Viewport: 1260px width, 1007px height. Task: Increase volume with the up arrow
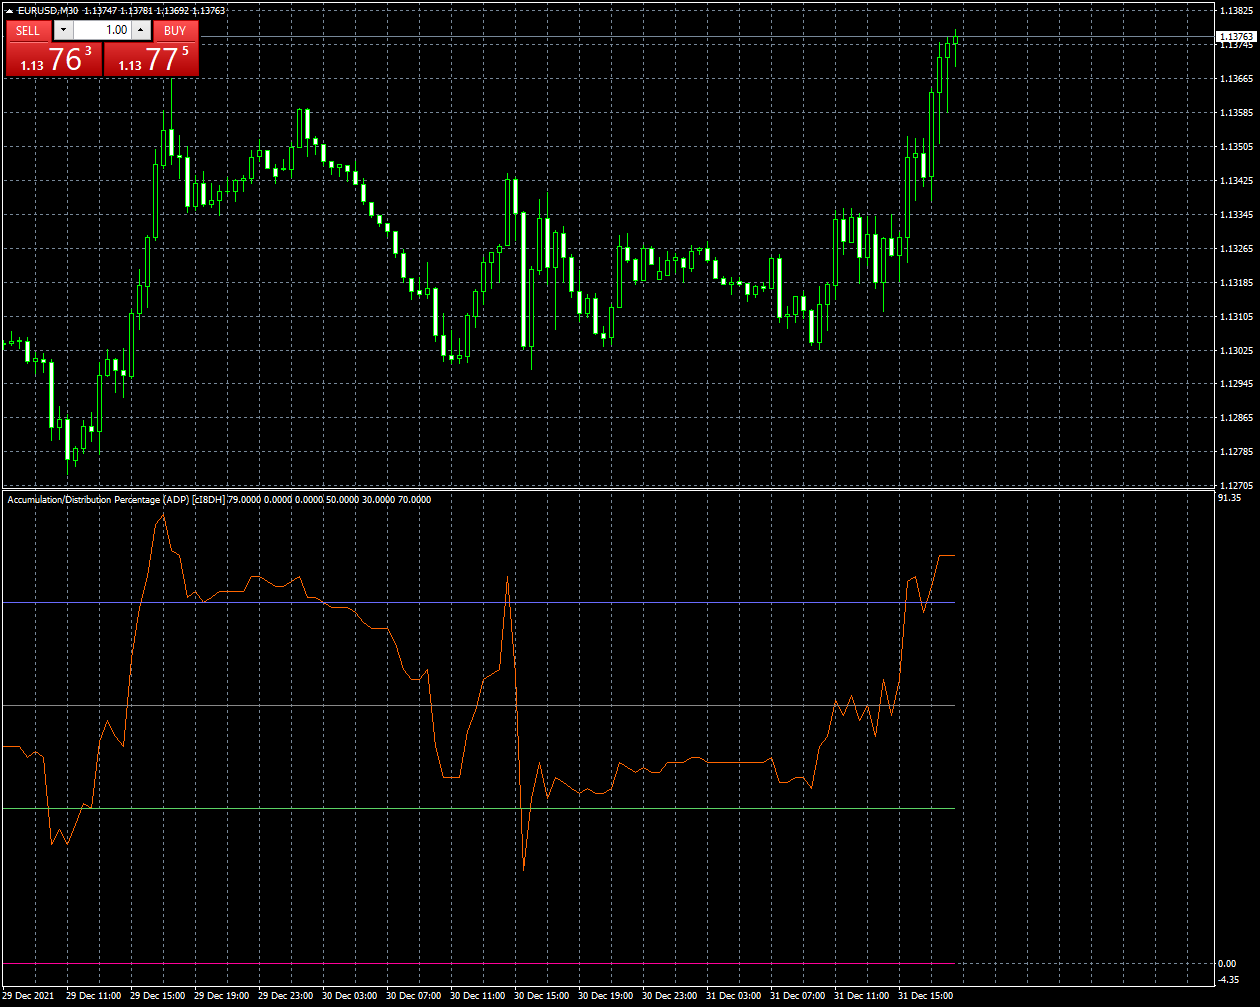coord(140,31)
